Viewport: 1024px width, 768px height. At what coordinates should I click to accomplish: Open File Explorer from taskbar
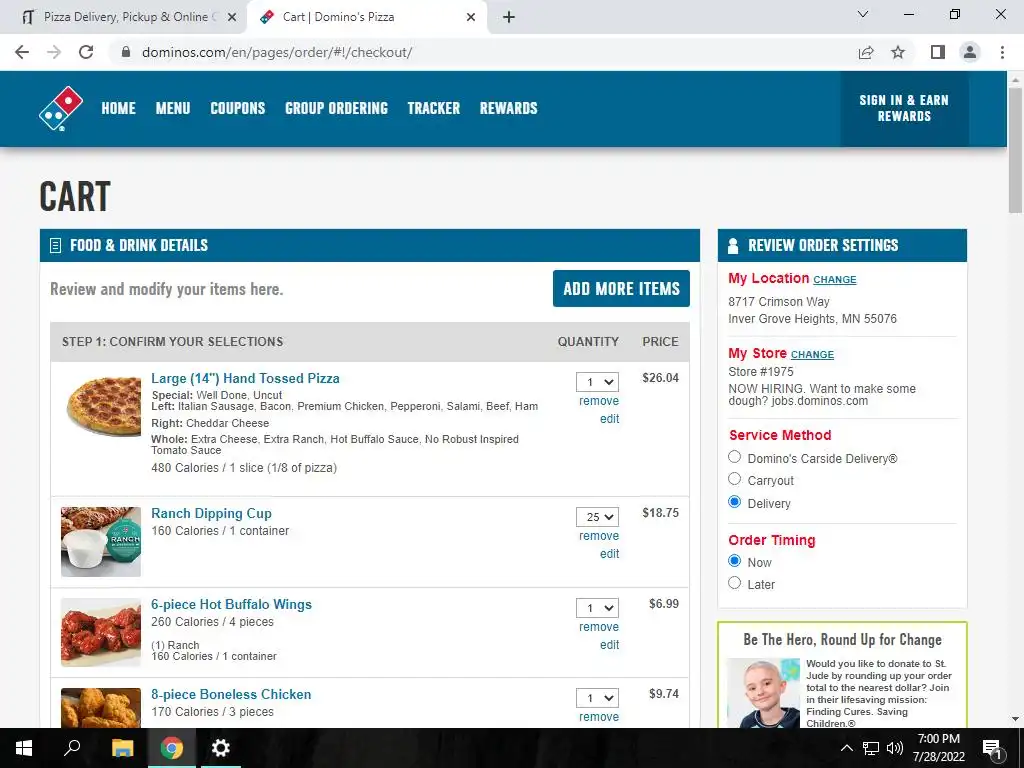coord(122,748)
